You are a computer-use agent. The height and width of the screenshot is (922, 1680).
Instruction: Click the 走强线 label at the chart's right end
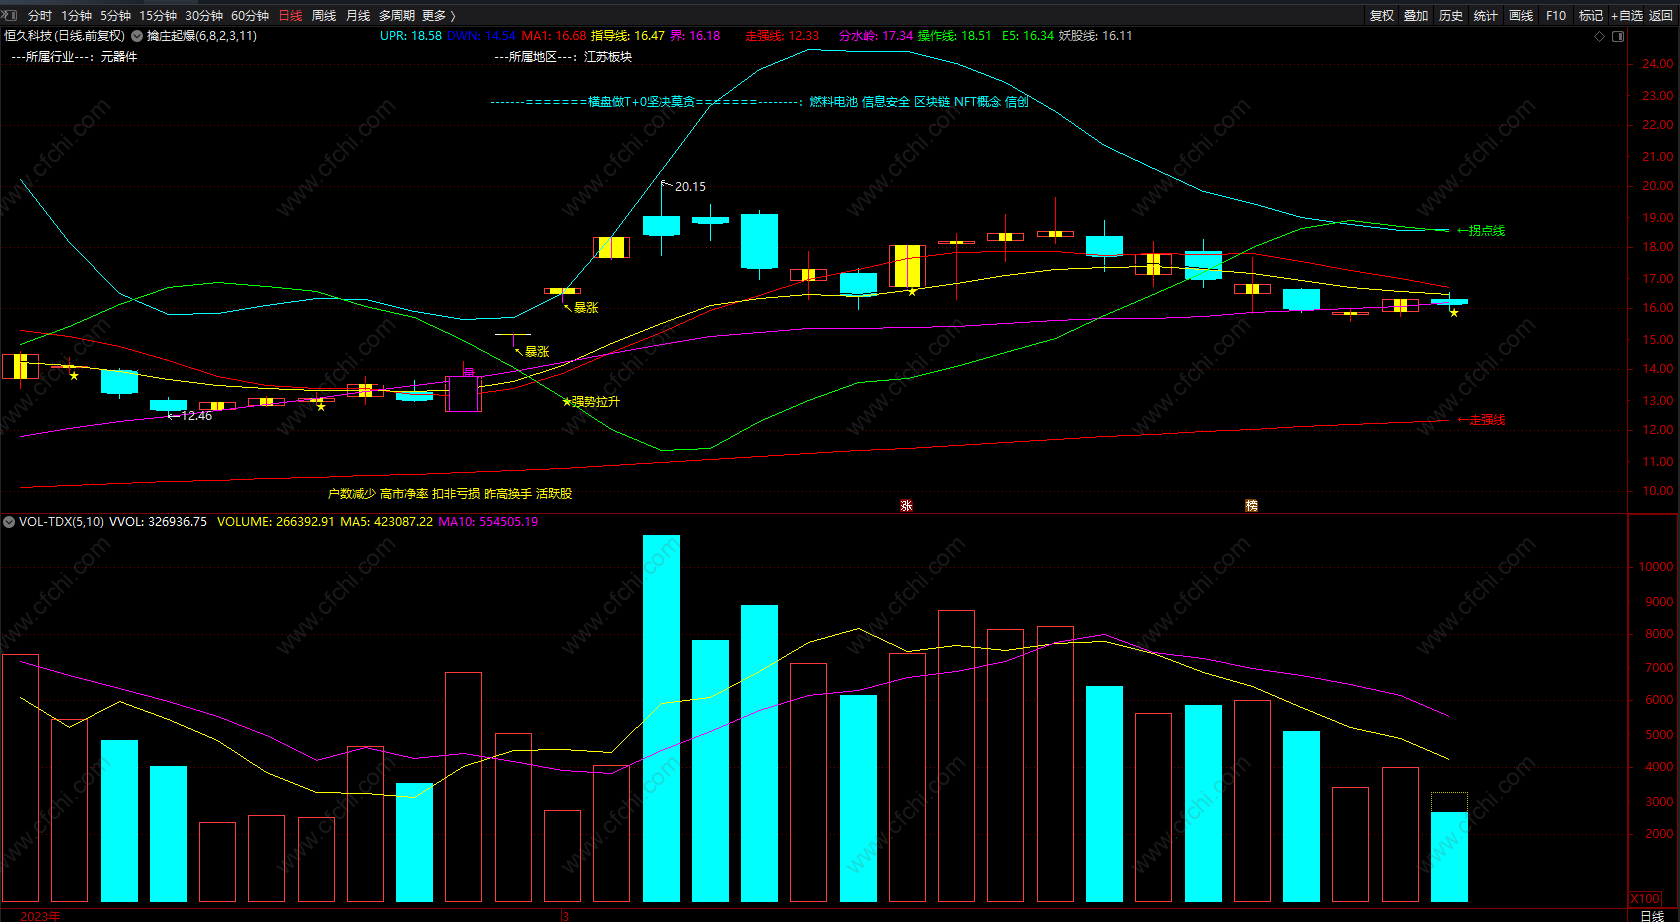pyautogui.click(x=1487, y=420)
